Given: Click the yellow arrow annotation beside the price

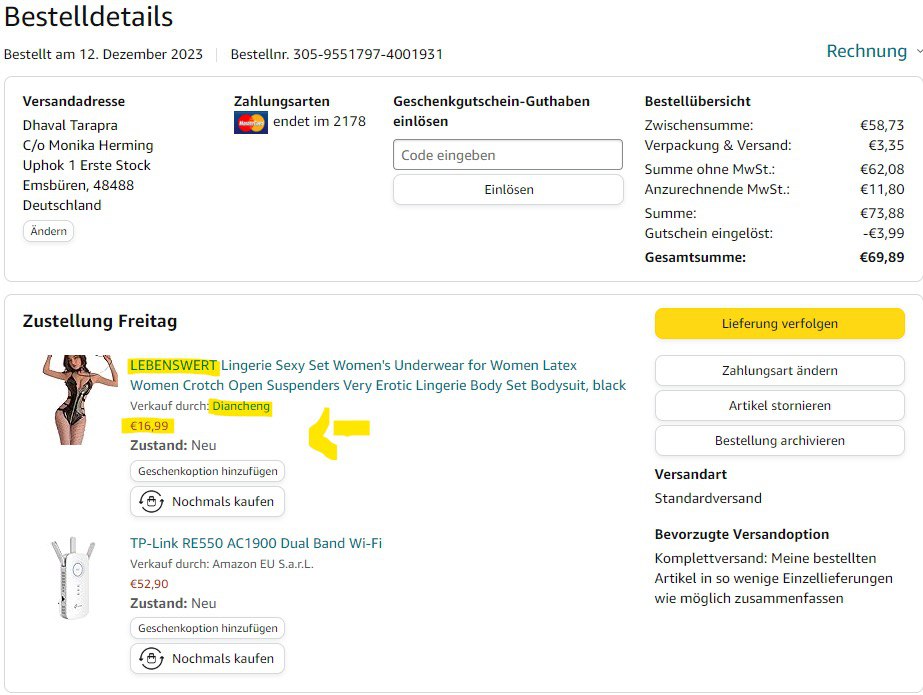Looking at the screenshot, I should click(x=338, y=431).
